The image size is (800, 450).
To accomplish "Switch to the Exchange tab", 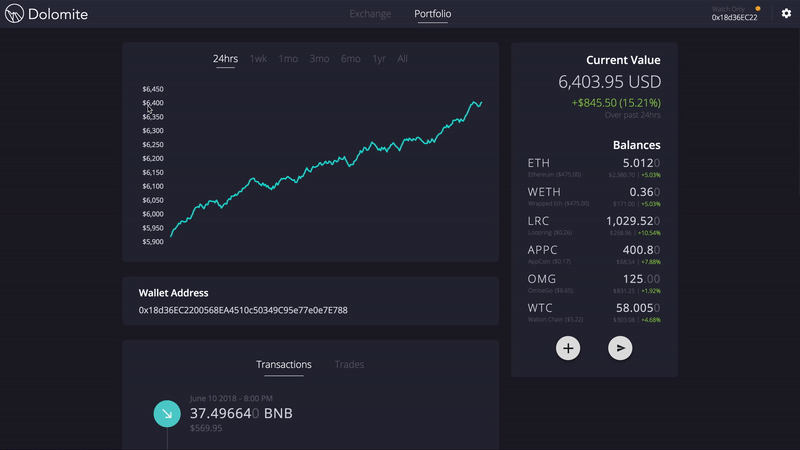I will [x=370, y=14].
